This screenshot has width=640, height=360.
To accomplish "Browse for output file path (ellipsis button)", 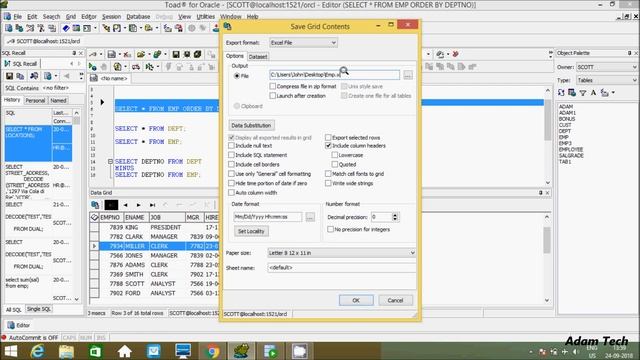I will (x=407, y=75).
